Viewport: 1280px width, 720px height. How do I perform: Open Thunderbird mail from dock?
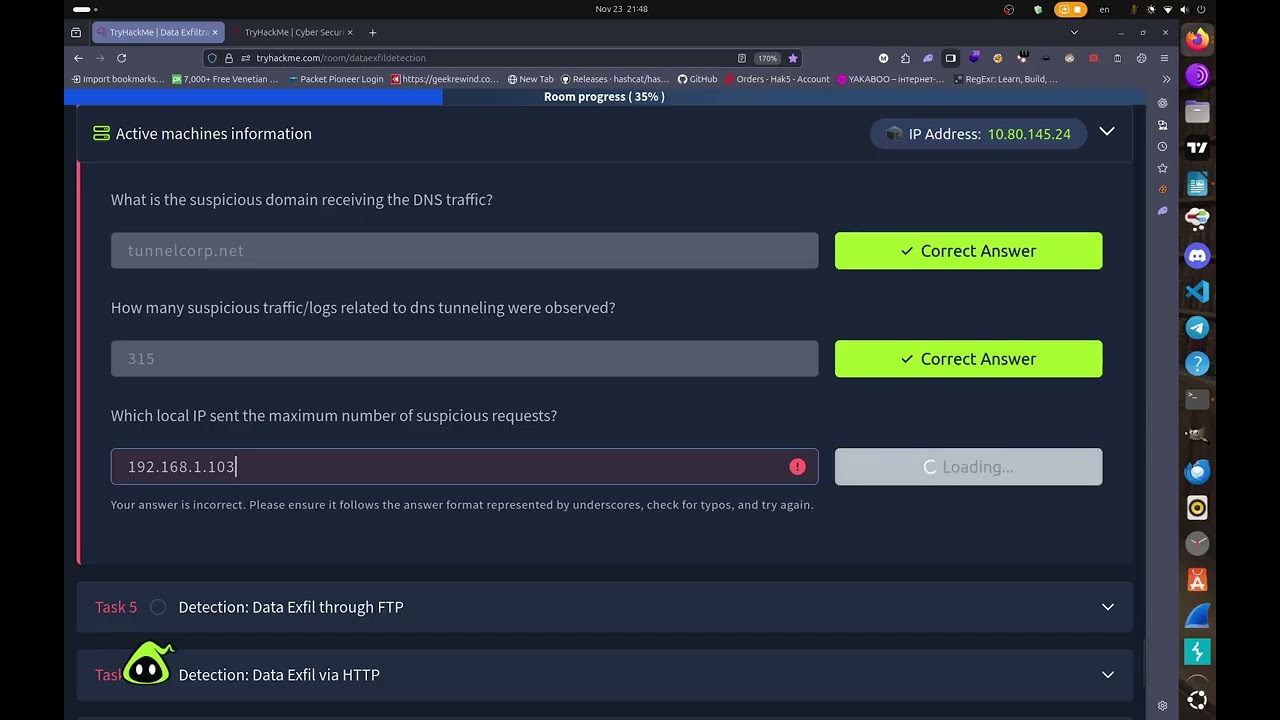click(x=1197, y=471)
